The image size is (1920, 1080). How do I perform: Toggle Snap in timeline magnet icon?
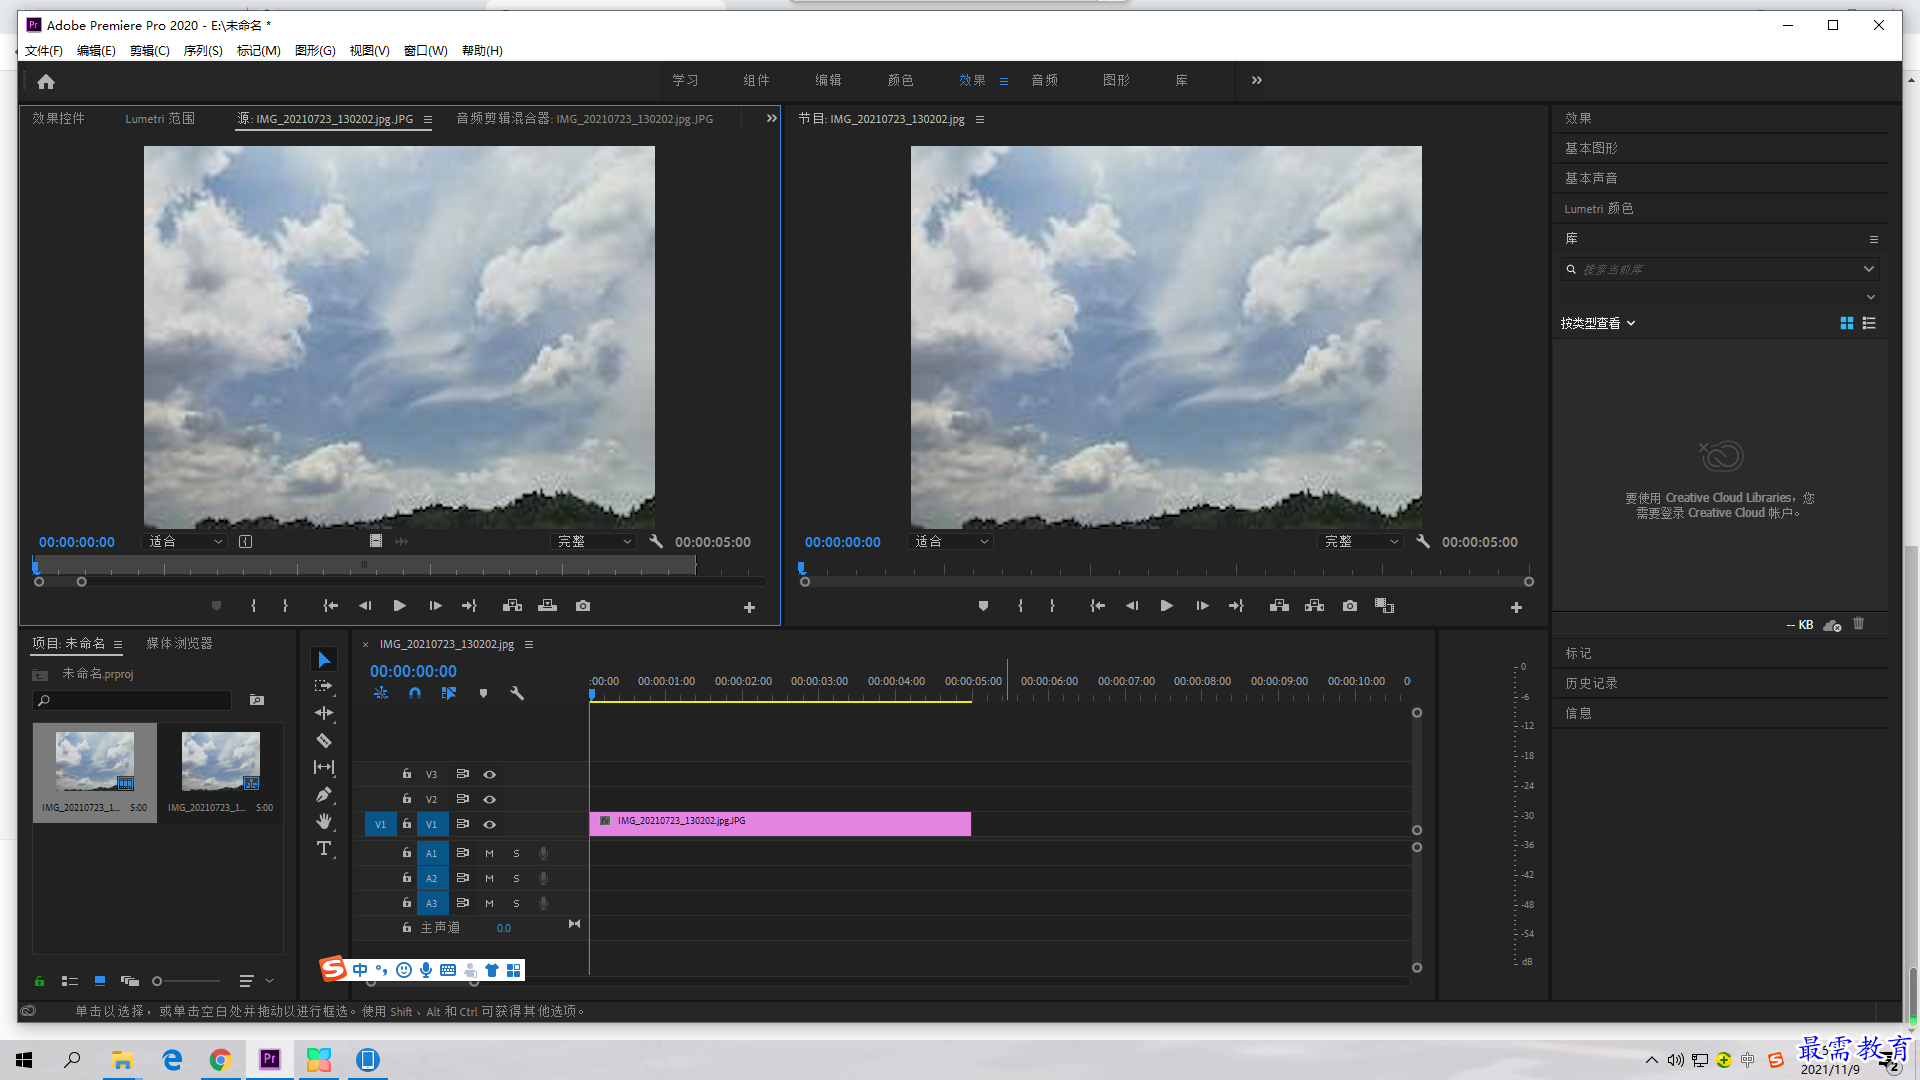pos(415,693)
